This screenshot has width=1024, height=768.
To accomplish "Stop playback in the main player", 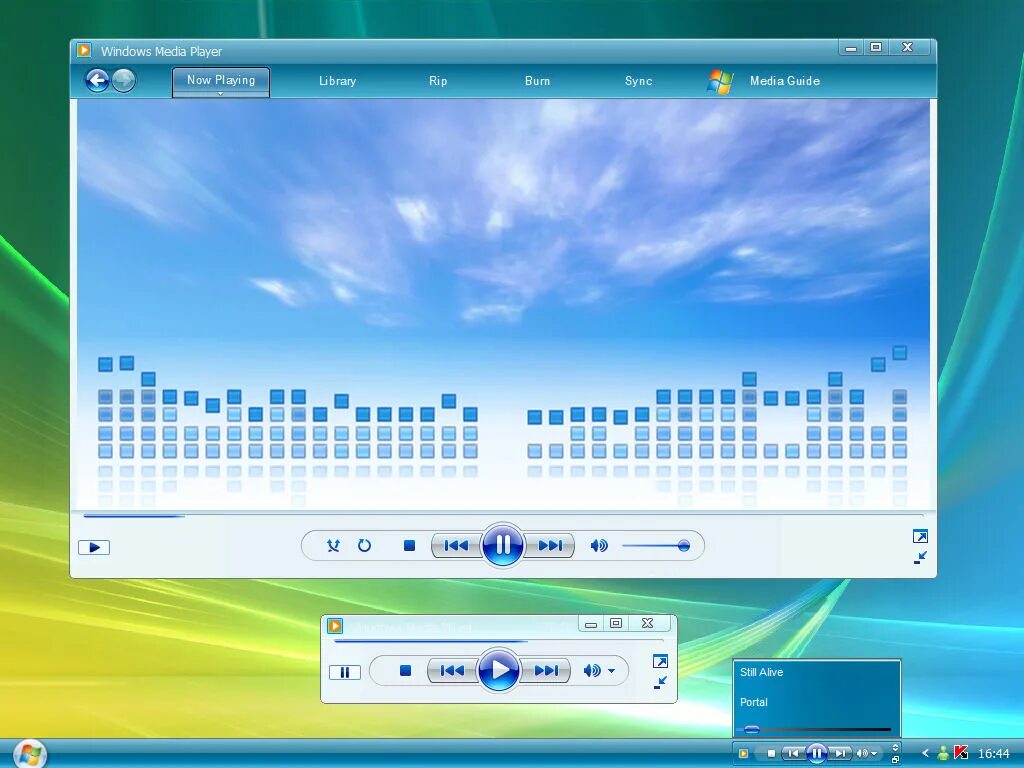I will [x=409, y=545].
